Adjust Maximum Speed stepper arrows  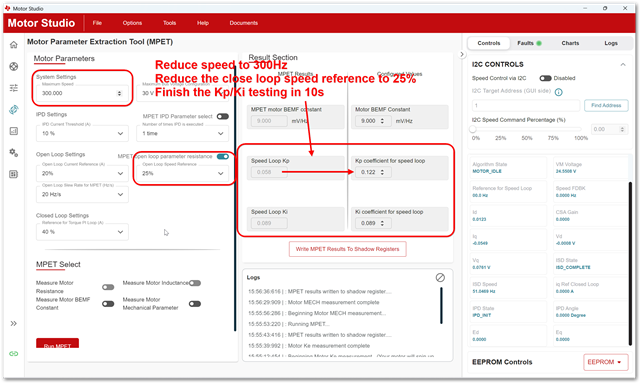pyautogui.click(x=120, y=93)
